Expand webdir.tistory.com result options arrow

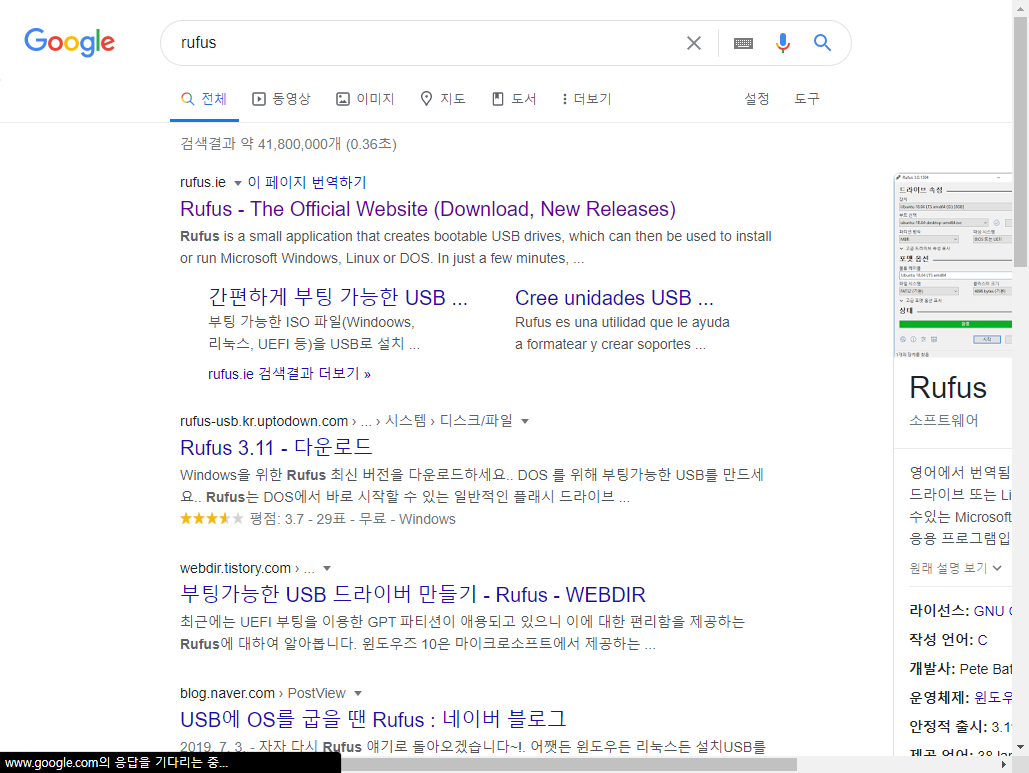pyautogui.click(x=327, y=568)
